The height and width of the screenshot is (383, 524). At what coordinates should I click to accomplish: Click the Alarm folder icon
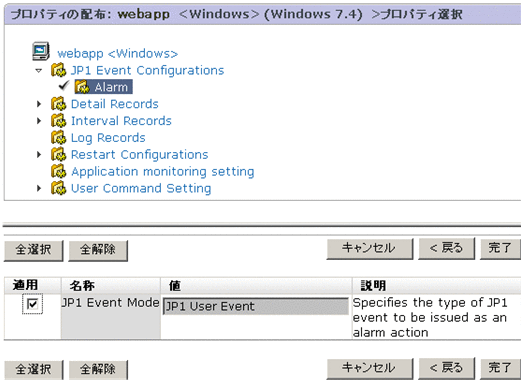coord(82,87)
